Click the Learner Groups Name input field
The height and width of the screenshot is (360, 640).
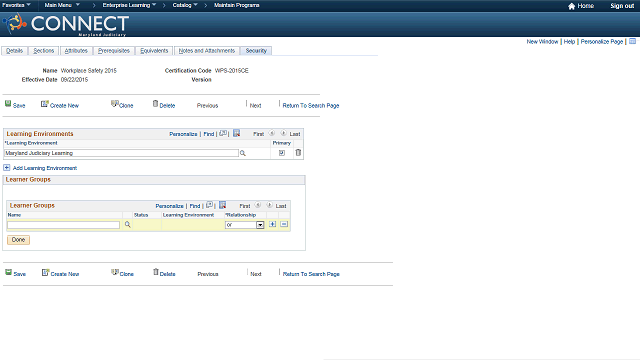click(63, 225)
